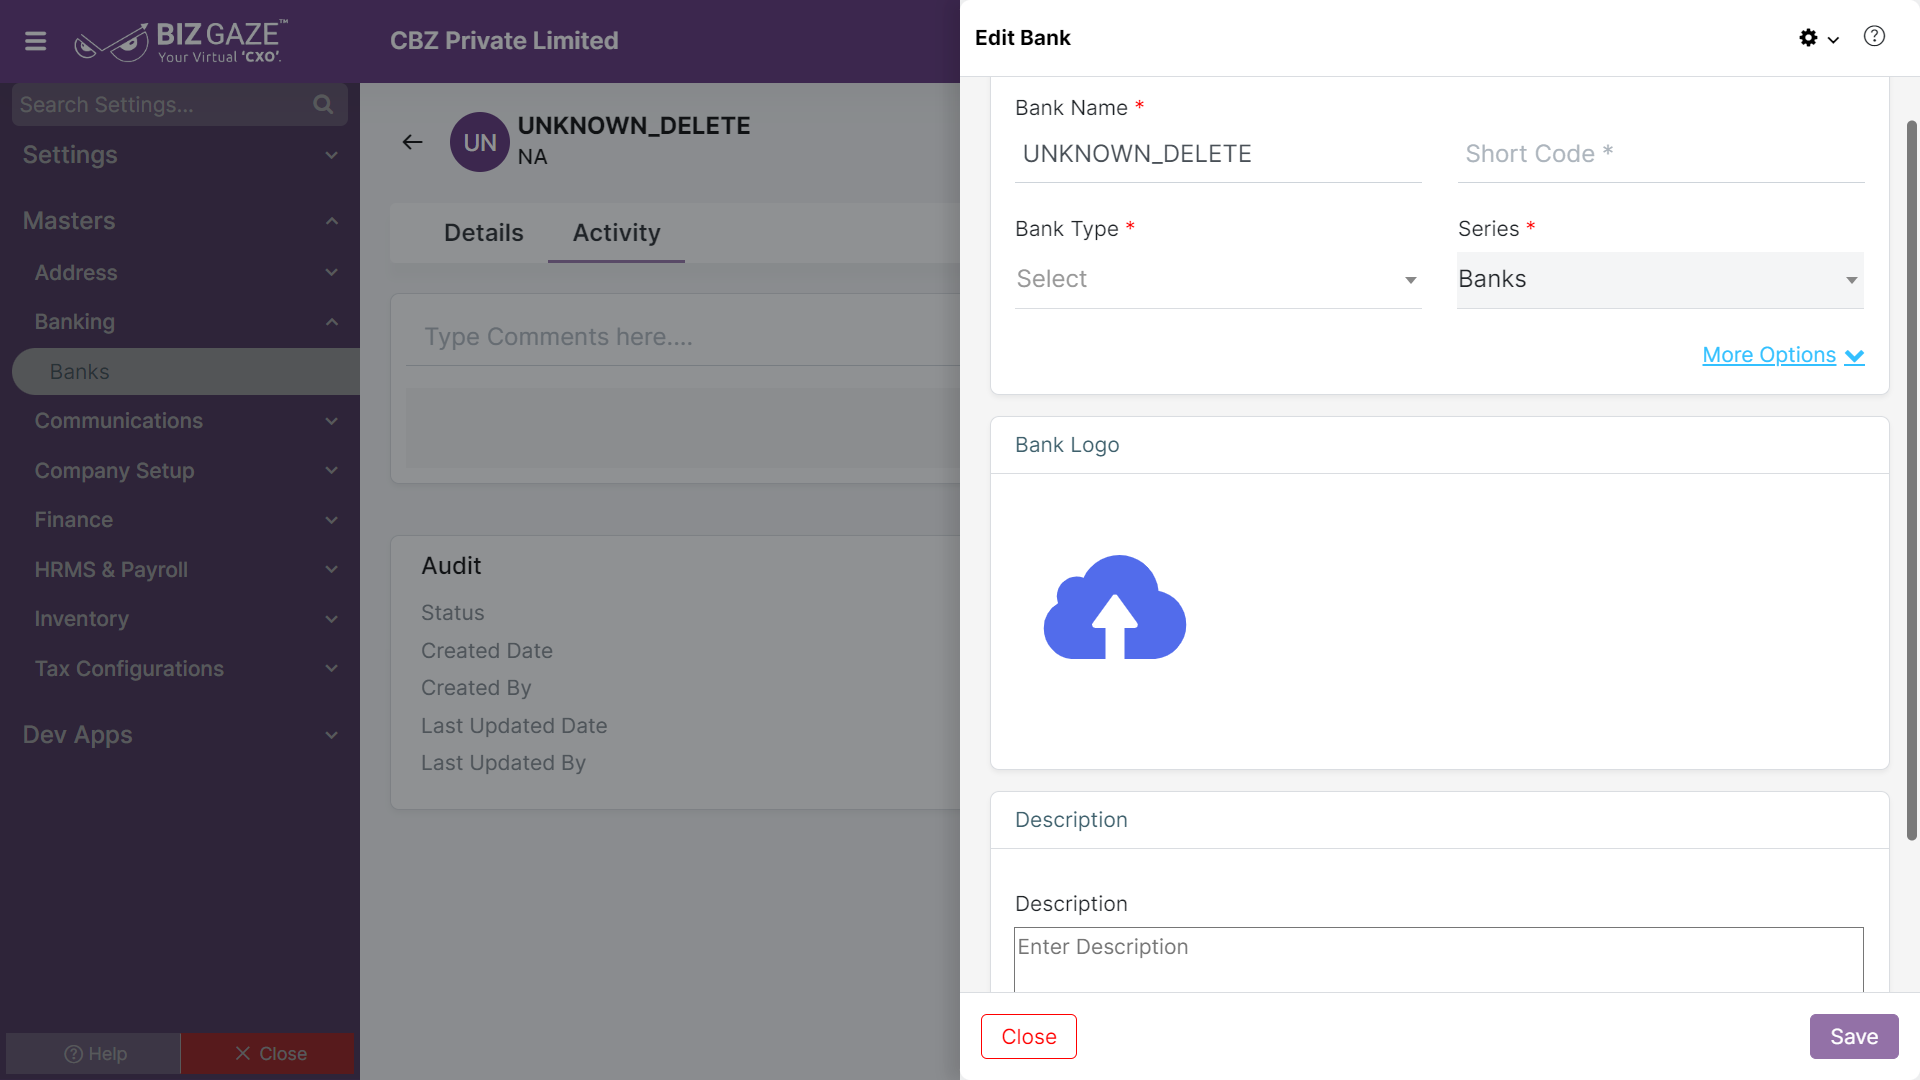Open Company Setup in the sidebar
1920x1080 pixels.
115,471
